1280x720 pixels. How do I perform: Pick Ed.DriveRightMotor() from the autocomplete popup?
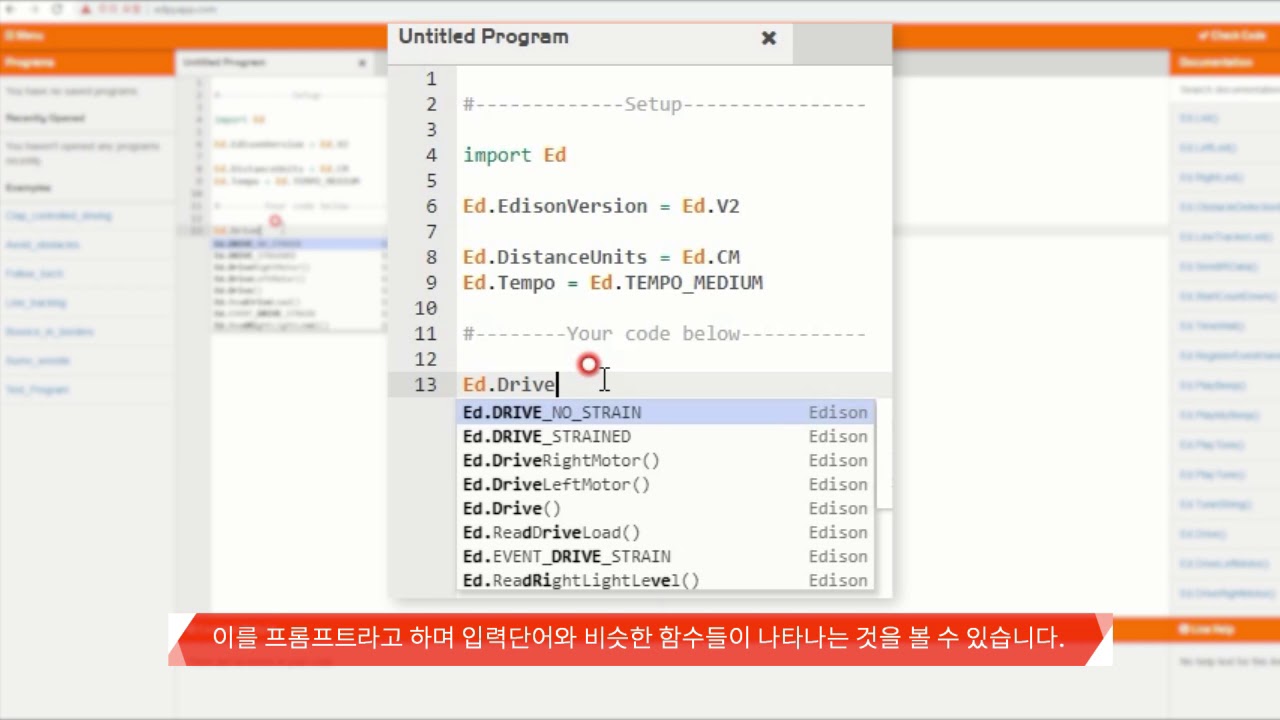pyautogui.click(x=665, y=460)
